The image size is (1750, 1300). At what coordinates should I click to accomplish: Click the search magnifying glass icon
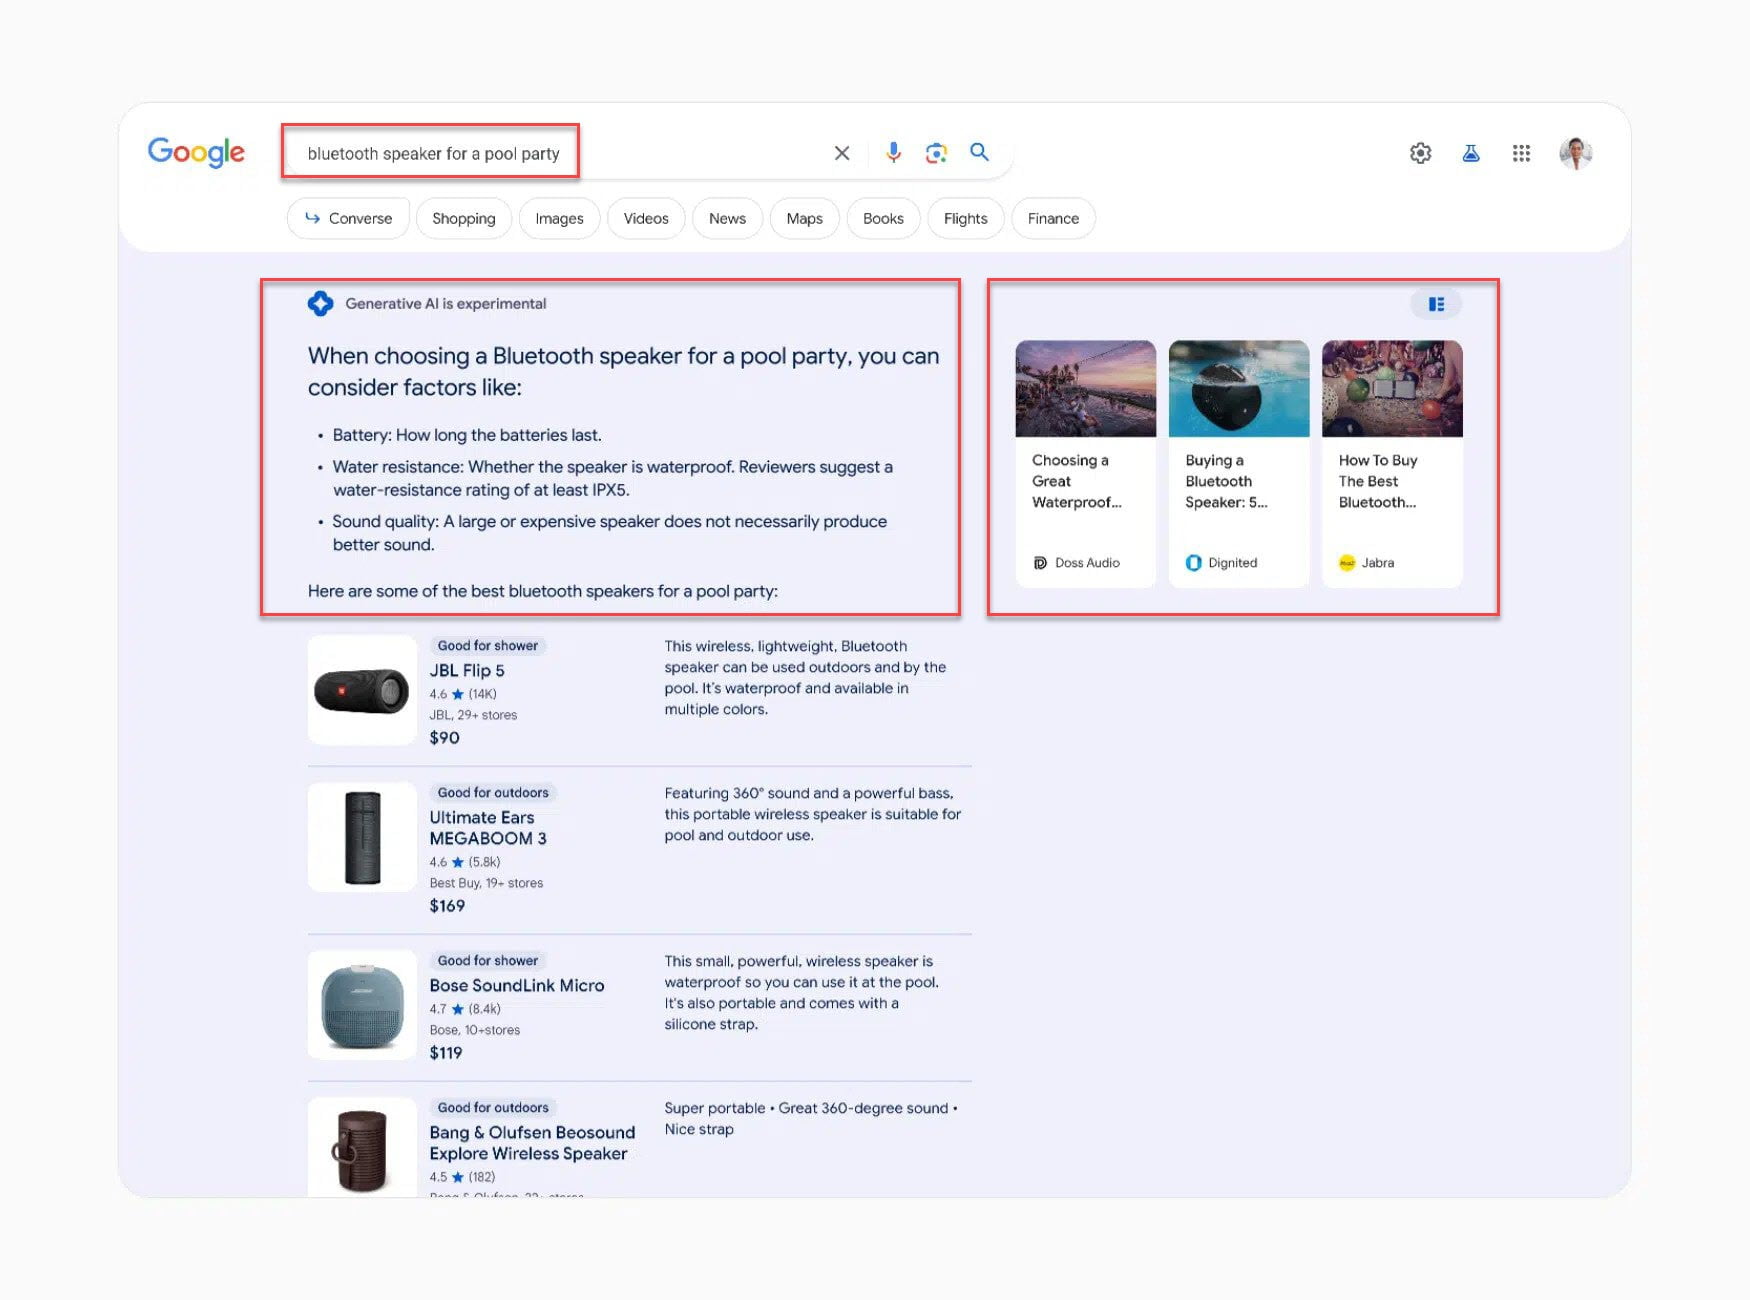[x=979, y=152]
